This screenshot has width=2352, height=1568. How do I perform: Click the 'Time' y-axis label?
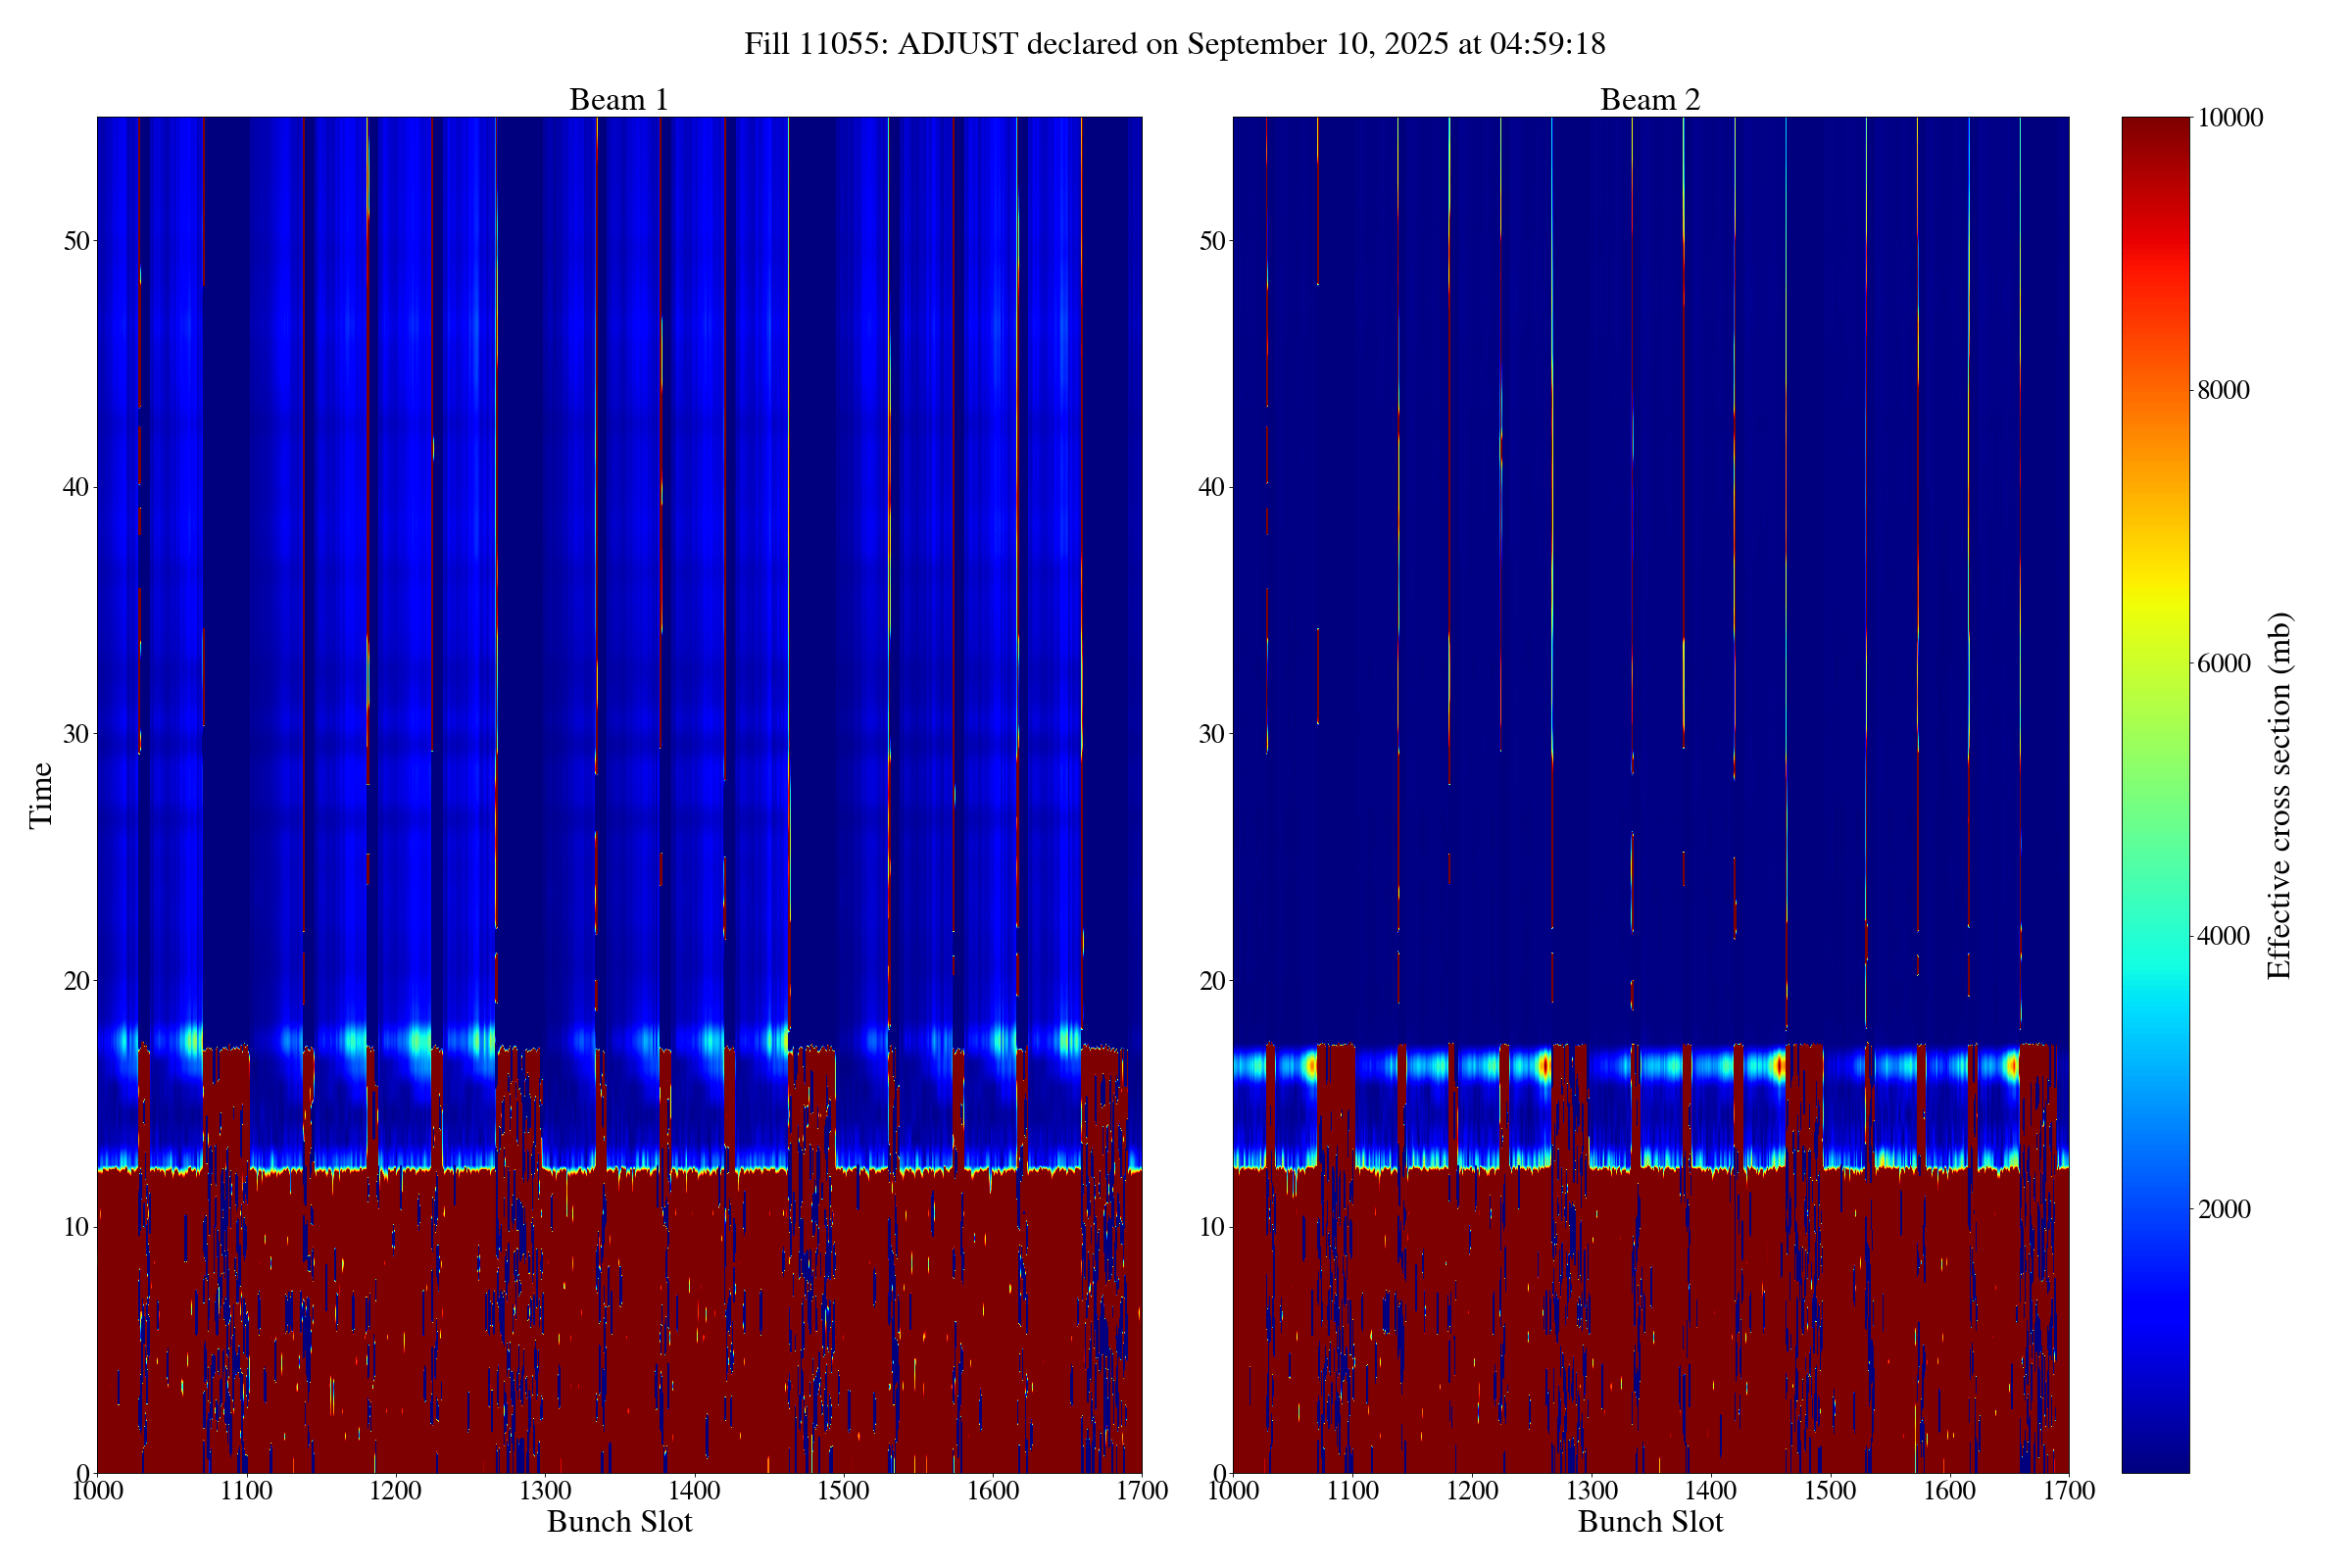pyautogui.click(x=41, y=795)
